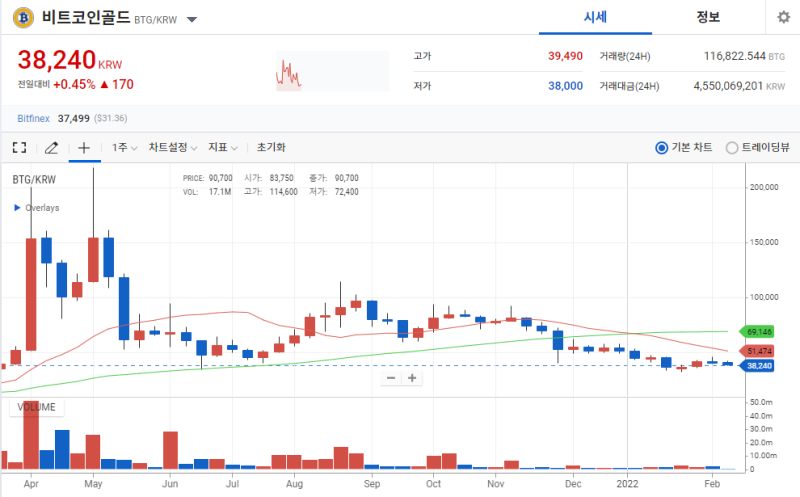Activate the crosshair plus tool
The image size is (800, 497).
[x=84, y=148]
